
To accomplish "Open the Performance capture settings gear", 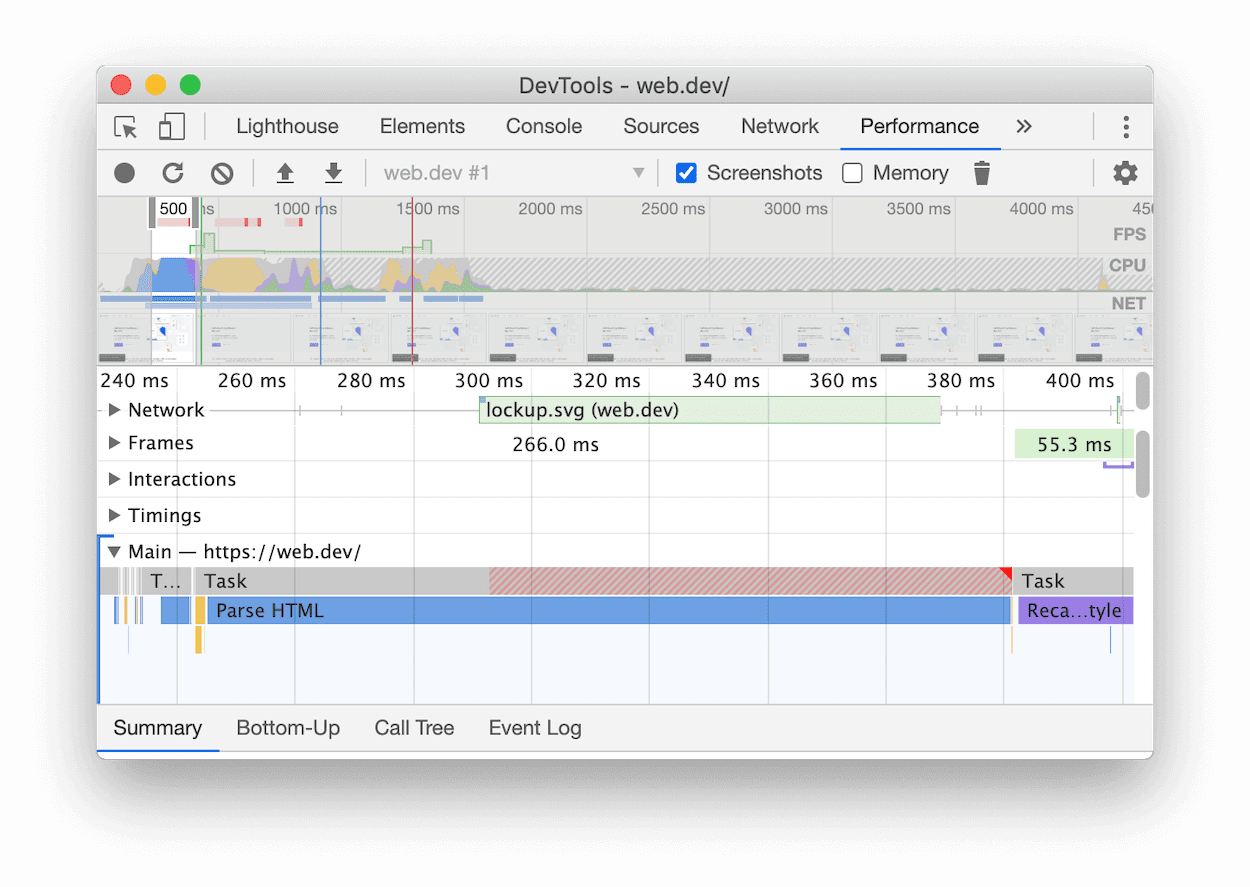I will 1125,172.
